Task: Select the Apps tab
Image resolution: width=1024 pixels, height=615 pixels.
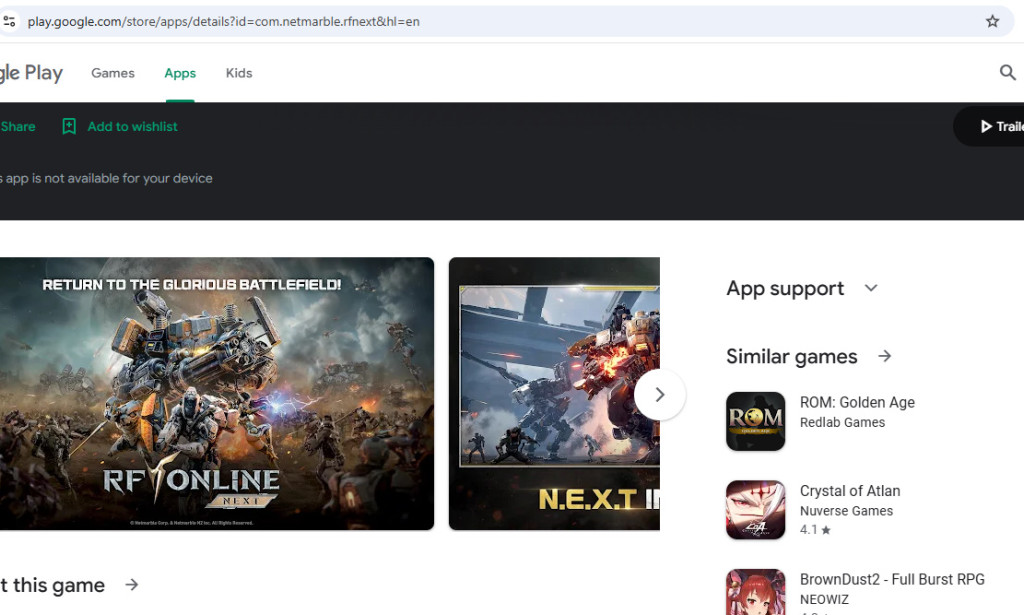Action: tap(180, 73)
